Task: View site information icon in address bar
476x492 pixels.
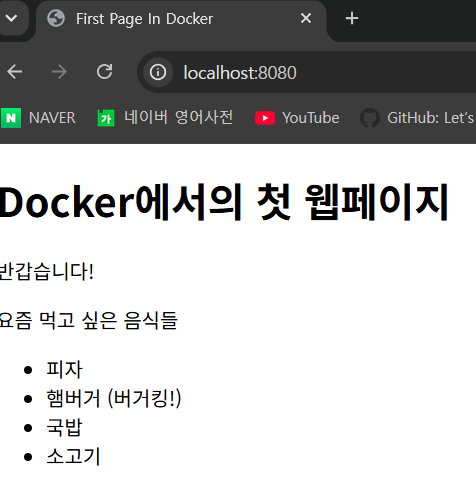Action: (158, 72)
